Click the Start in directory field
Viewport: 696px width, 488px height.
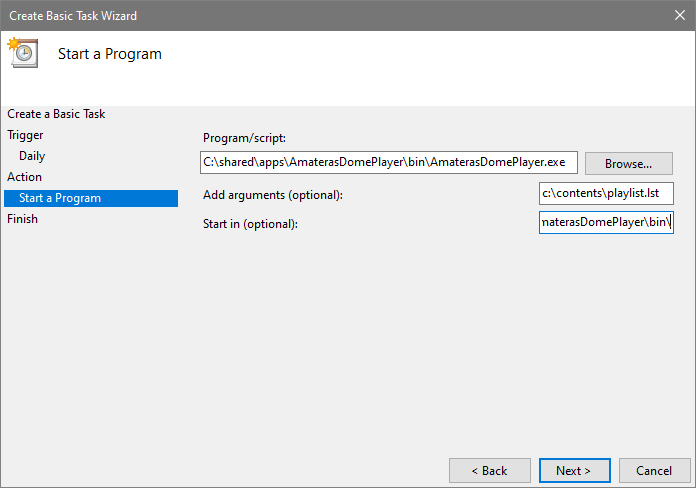pos(606,222)
